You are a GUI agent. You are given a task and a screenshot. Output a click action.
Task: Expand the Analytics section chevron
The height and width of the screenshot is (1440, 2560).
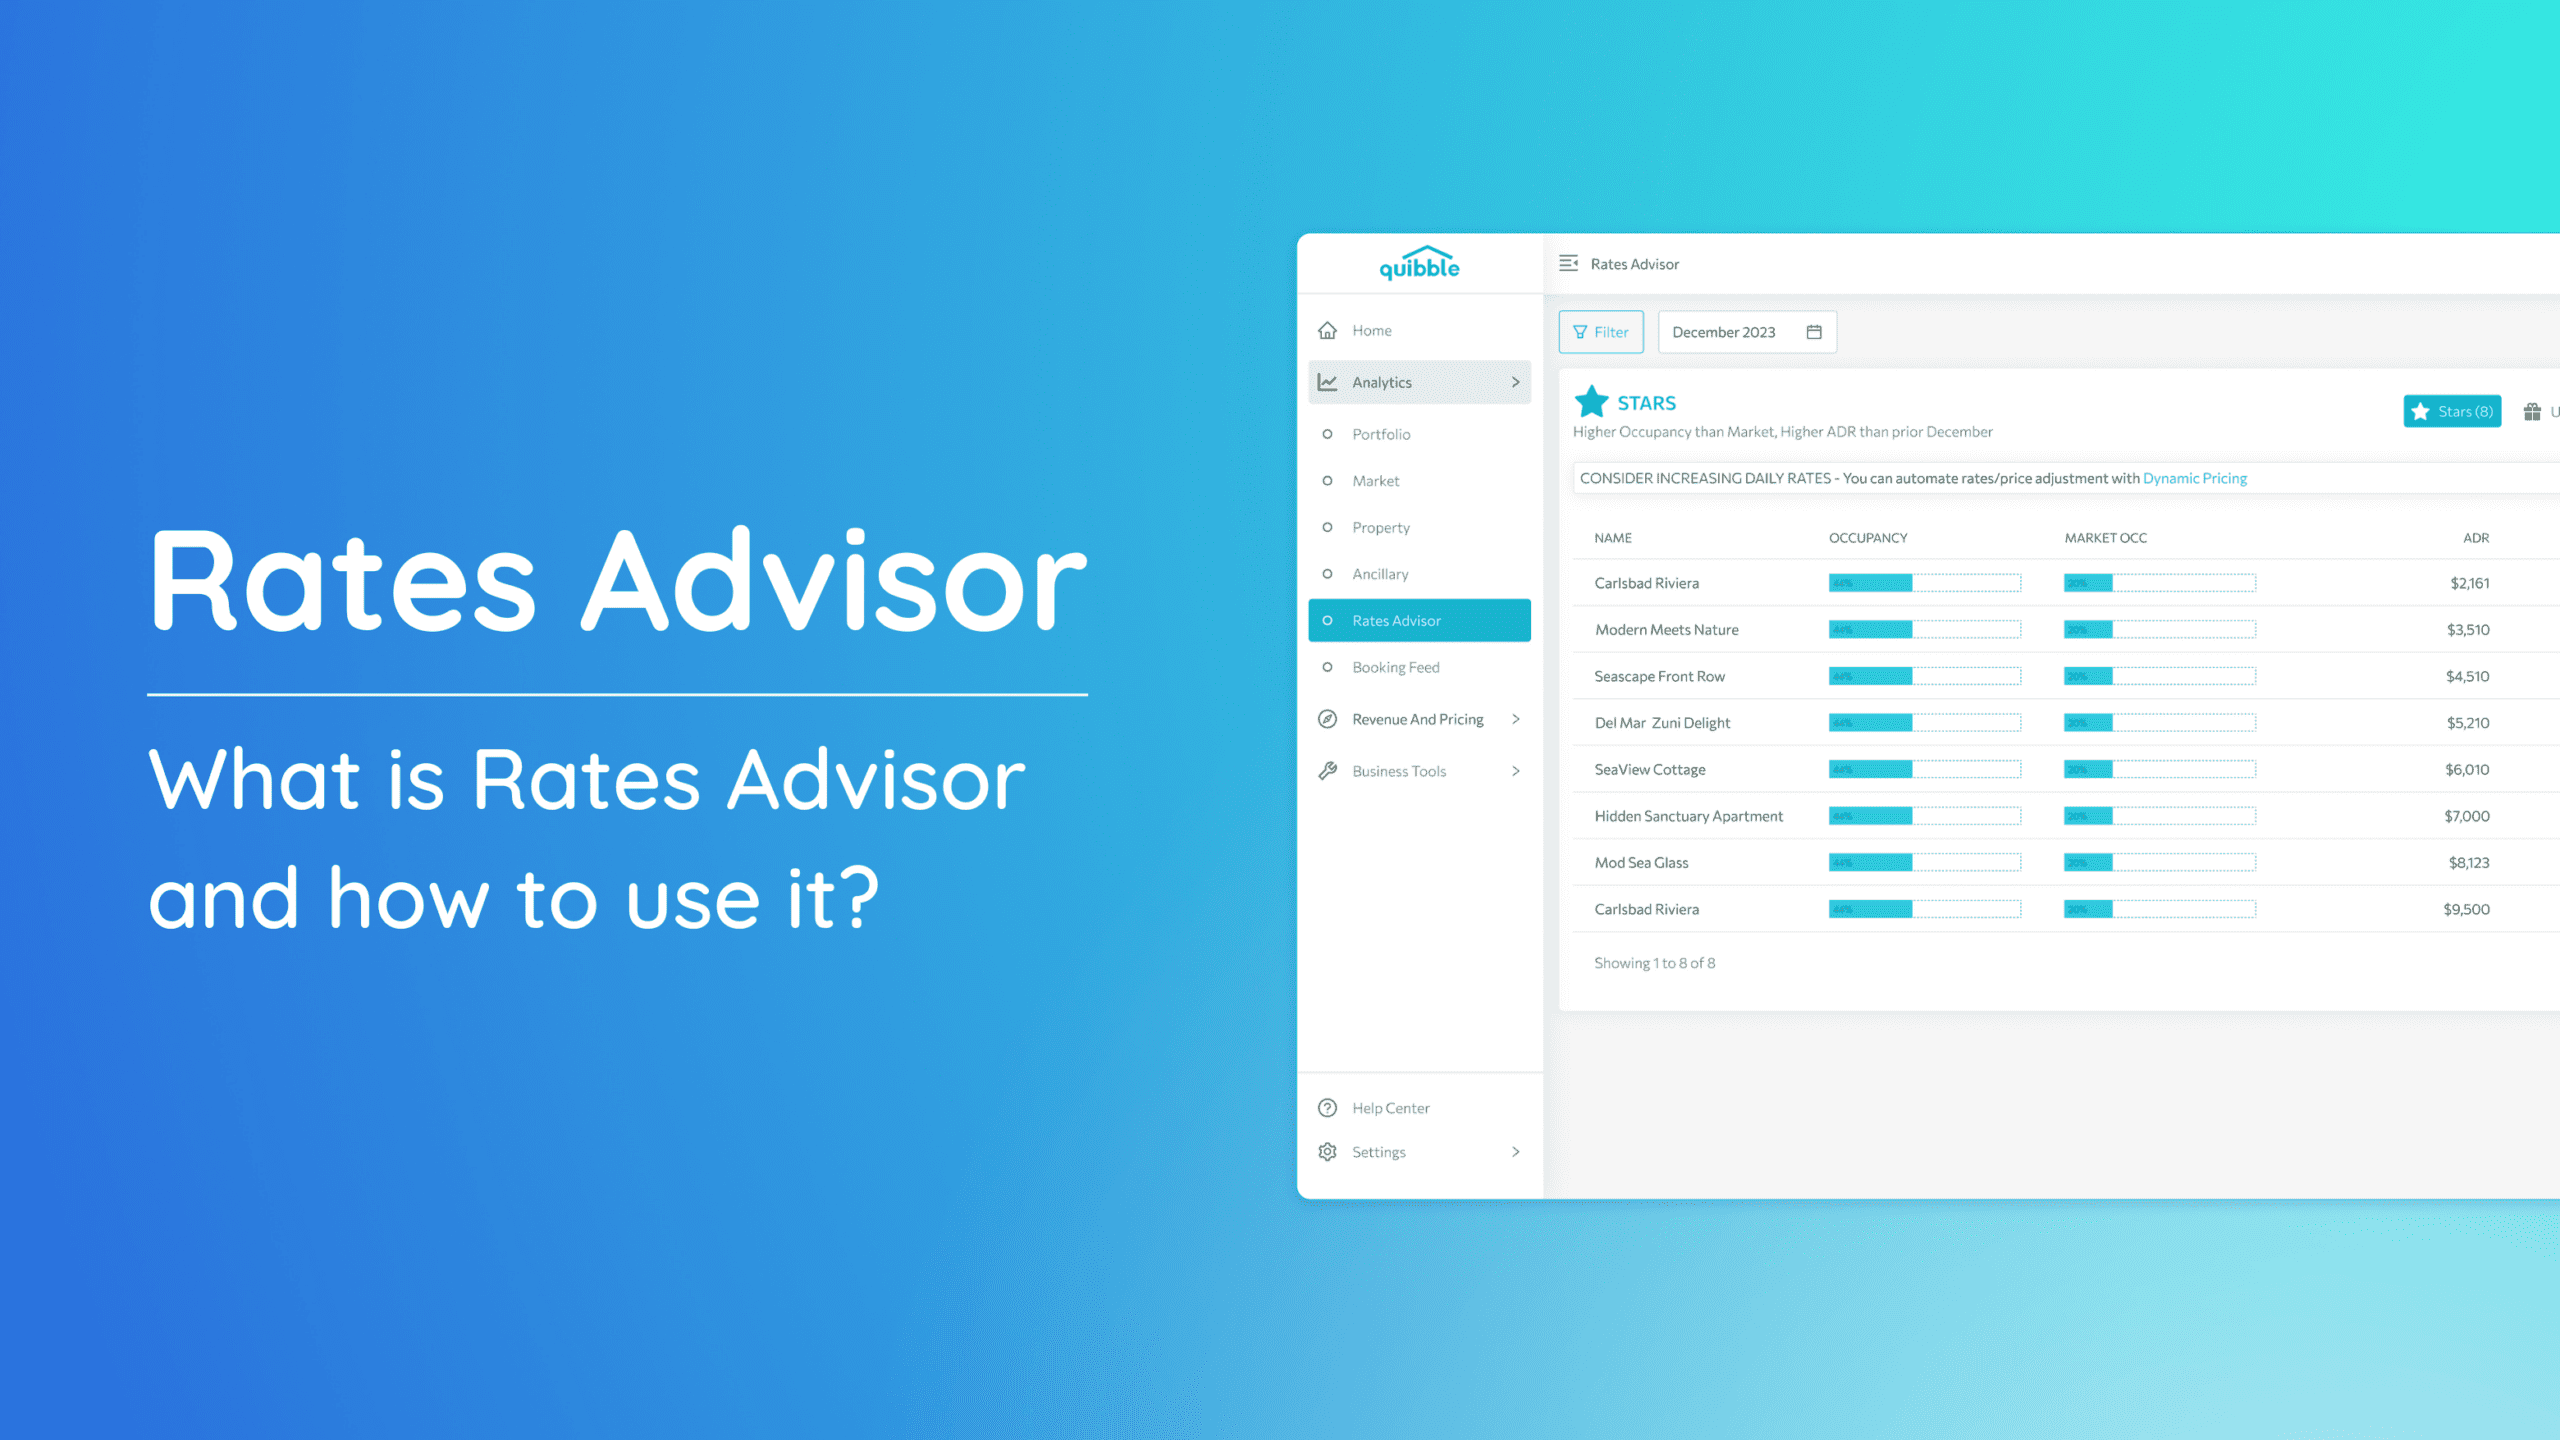tap(1517, 382)
